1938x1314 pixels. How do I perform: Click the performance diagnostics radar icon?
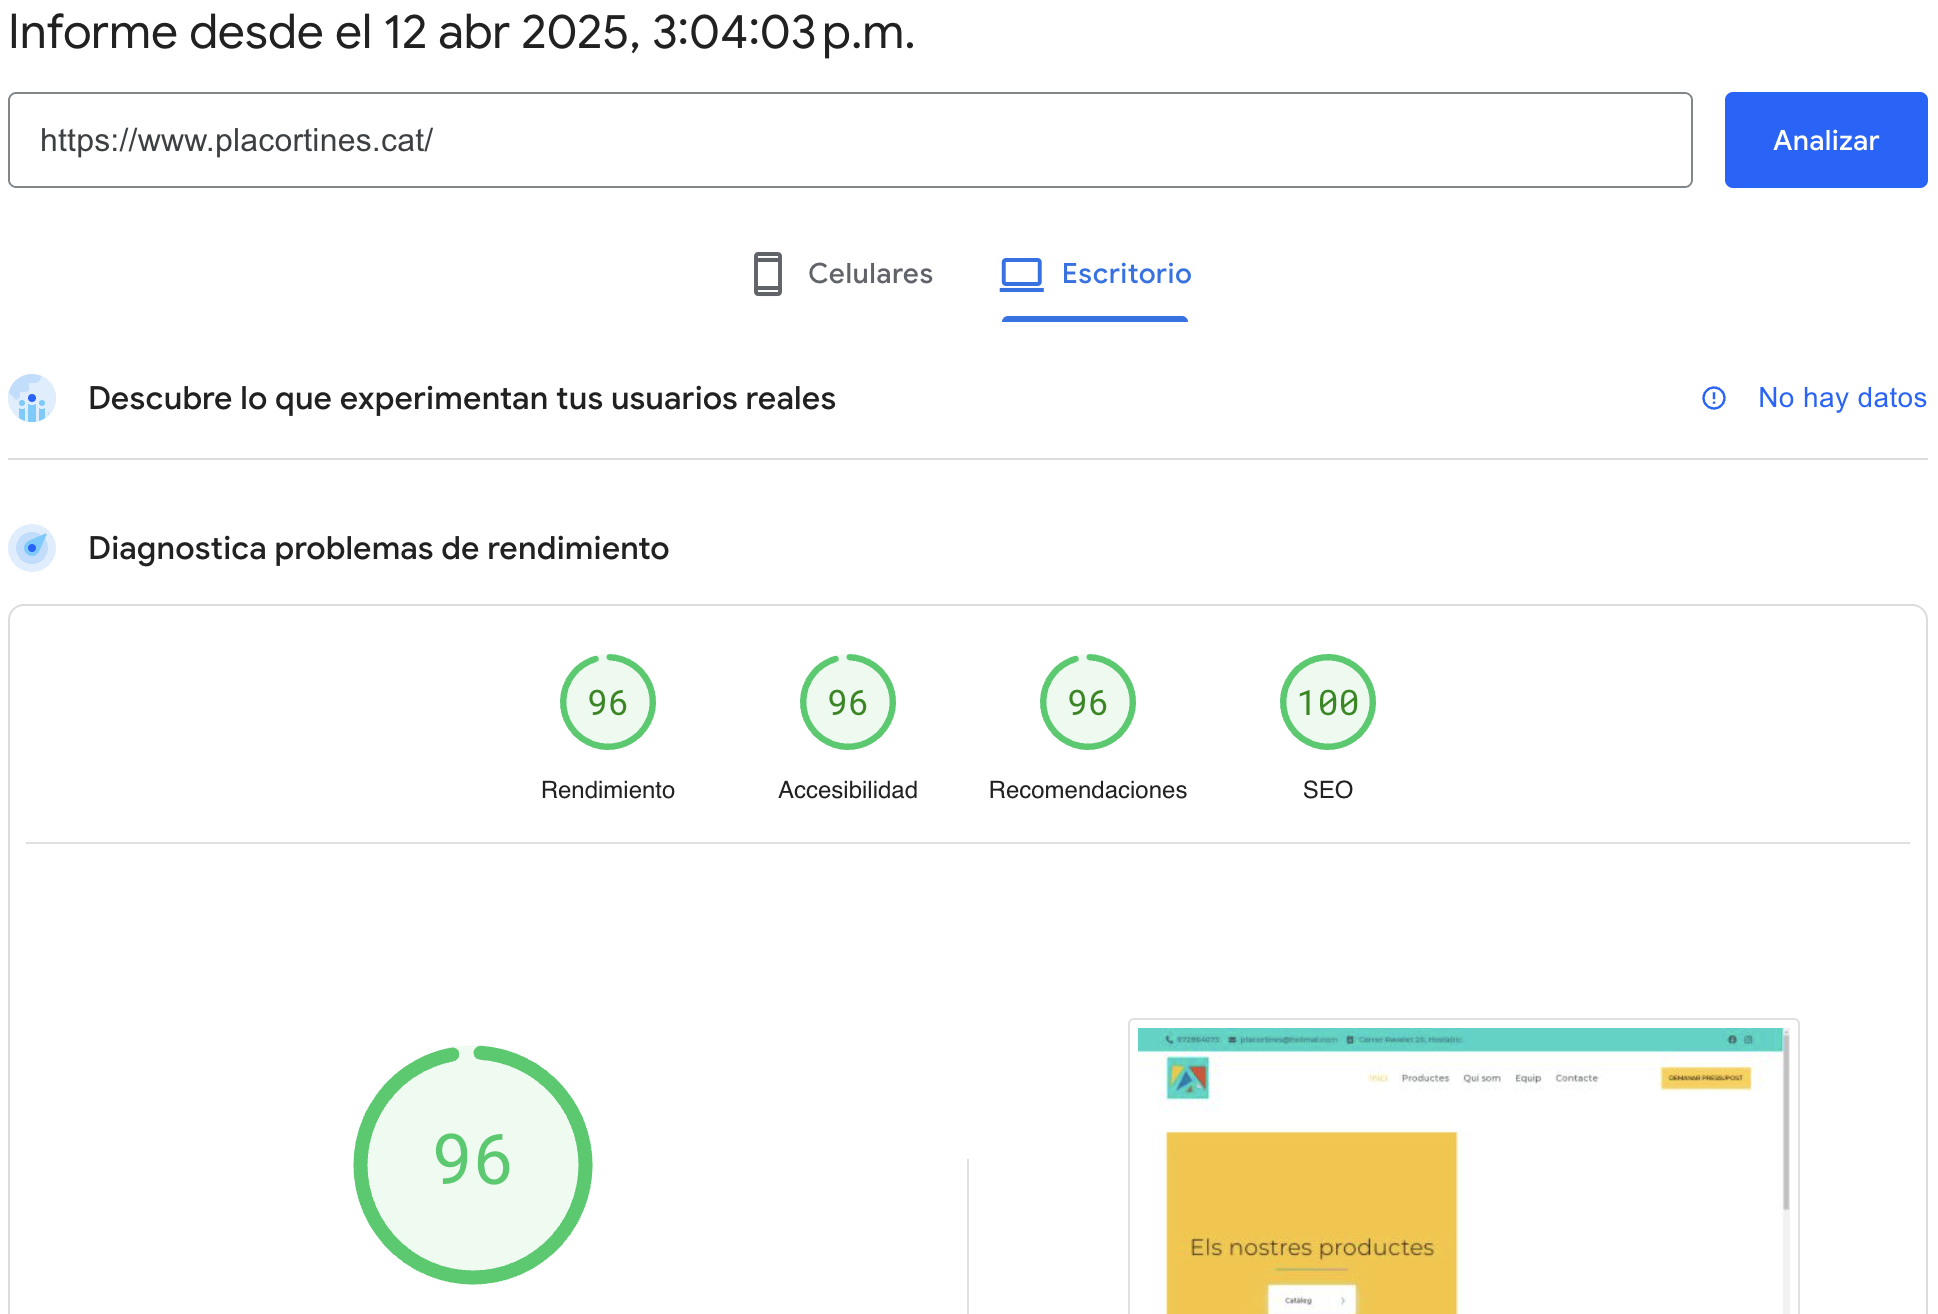coord(32,548)
